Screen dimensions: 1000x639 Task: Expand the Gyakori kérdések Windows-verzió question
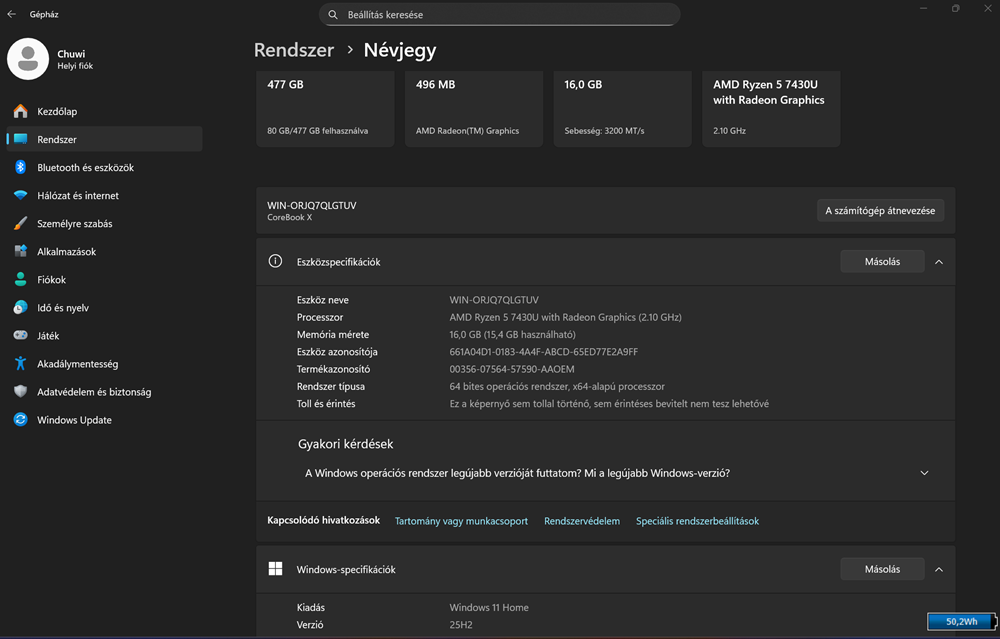[x=923, y=473]
